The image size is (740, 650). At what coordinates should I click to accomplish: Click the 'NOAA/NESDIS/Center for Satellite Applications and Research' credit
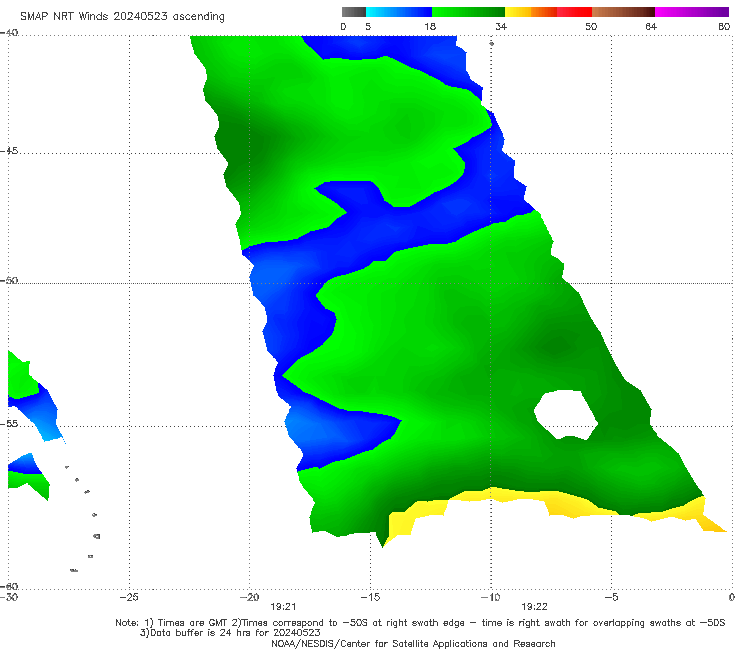point(413,643)
